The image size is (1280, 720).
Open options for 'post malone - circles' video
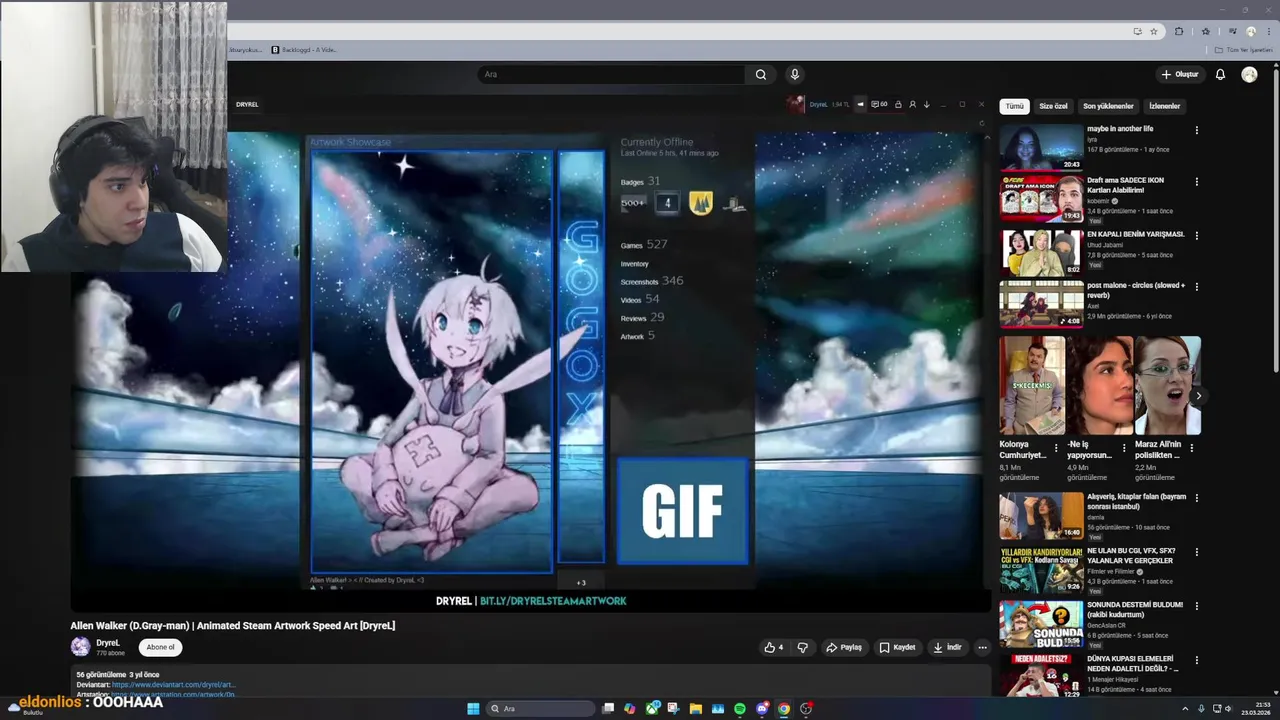coord(1196,287)
